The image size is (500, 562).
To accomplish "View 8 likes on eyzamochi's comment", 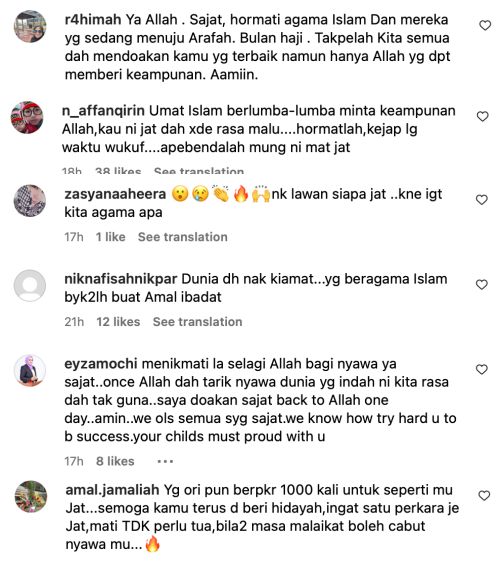I will pyautogui.click(x=115, y=461).
